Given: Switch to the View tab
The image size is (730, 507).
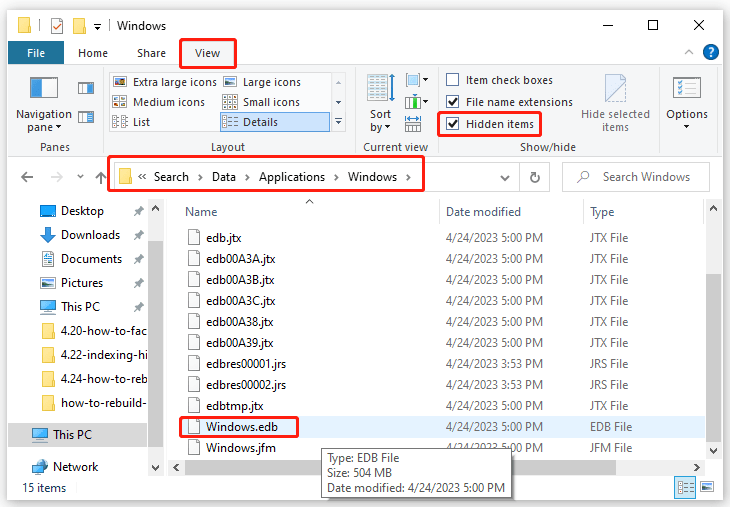Looking at the screenshot, I should pyautogui.click(x=207, y=53).
